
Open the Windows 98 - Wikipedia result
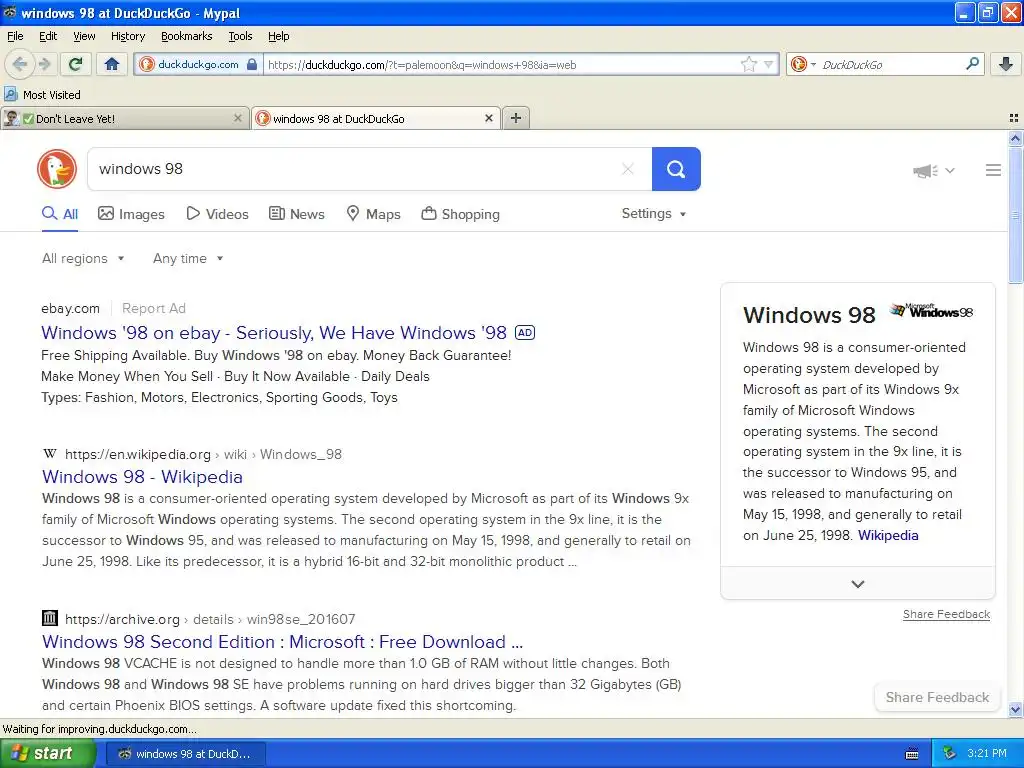pos(142,477)
